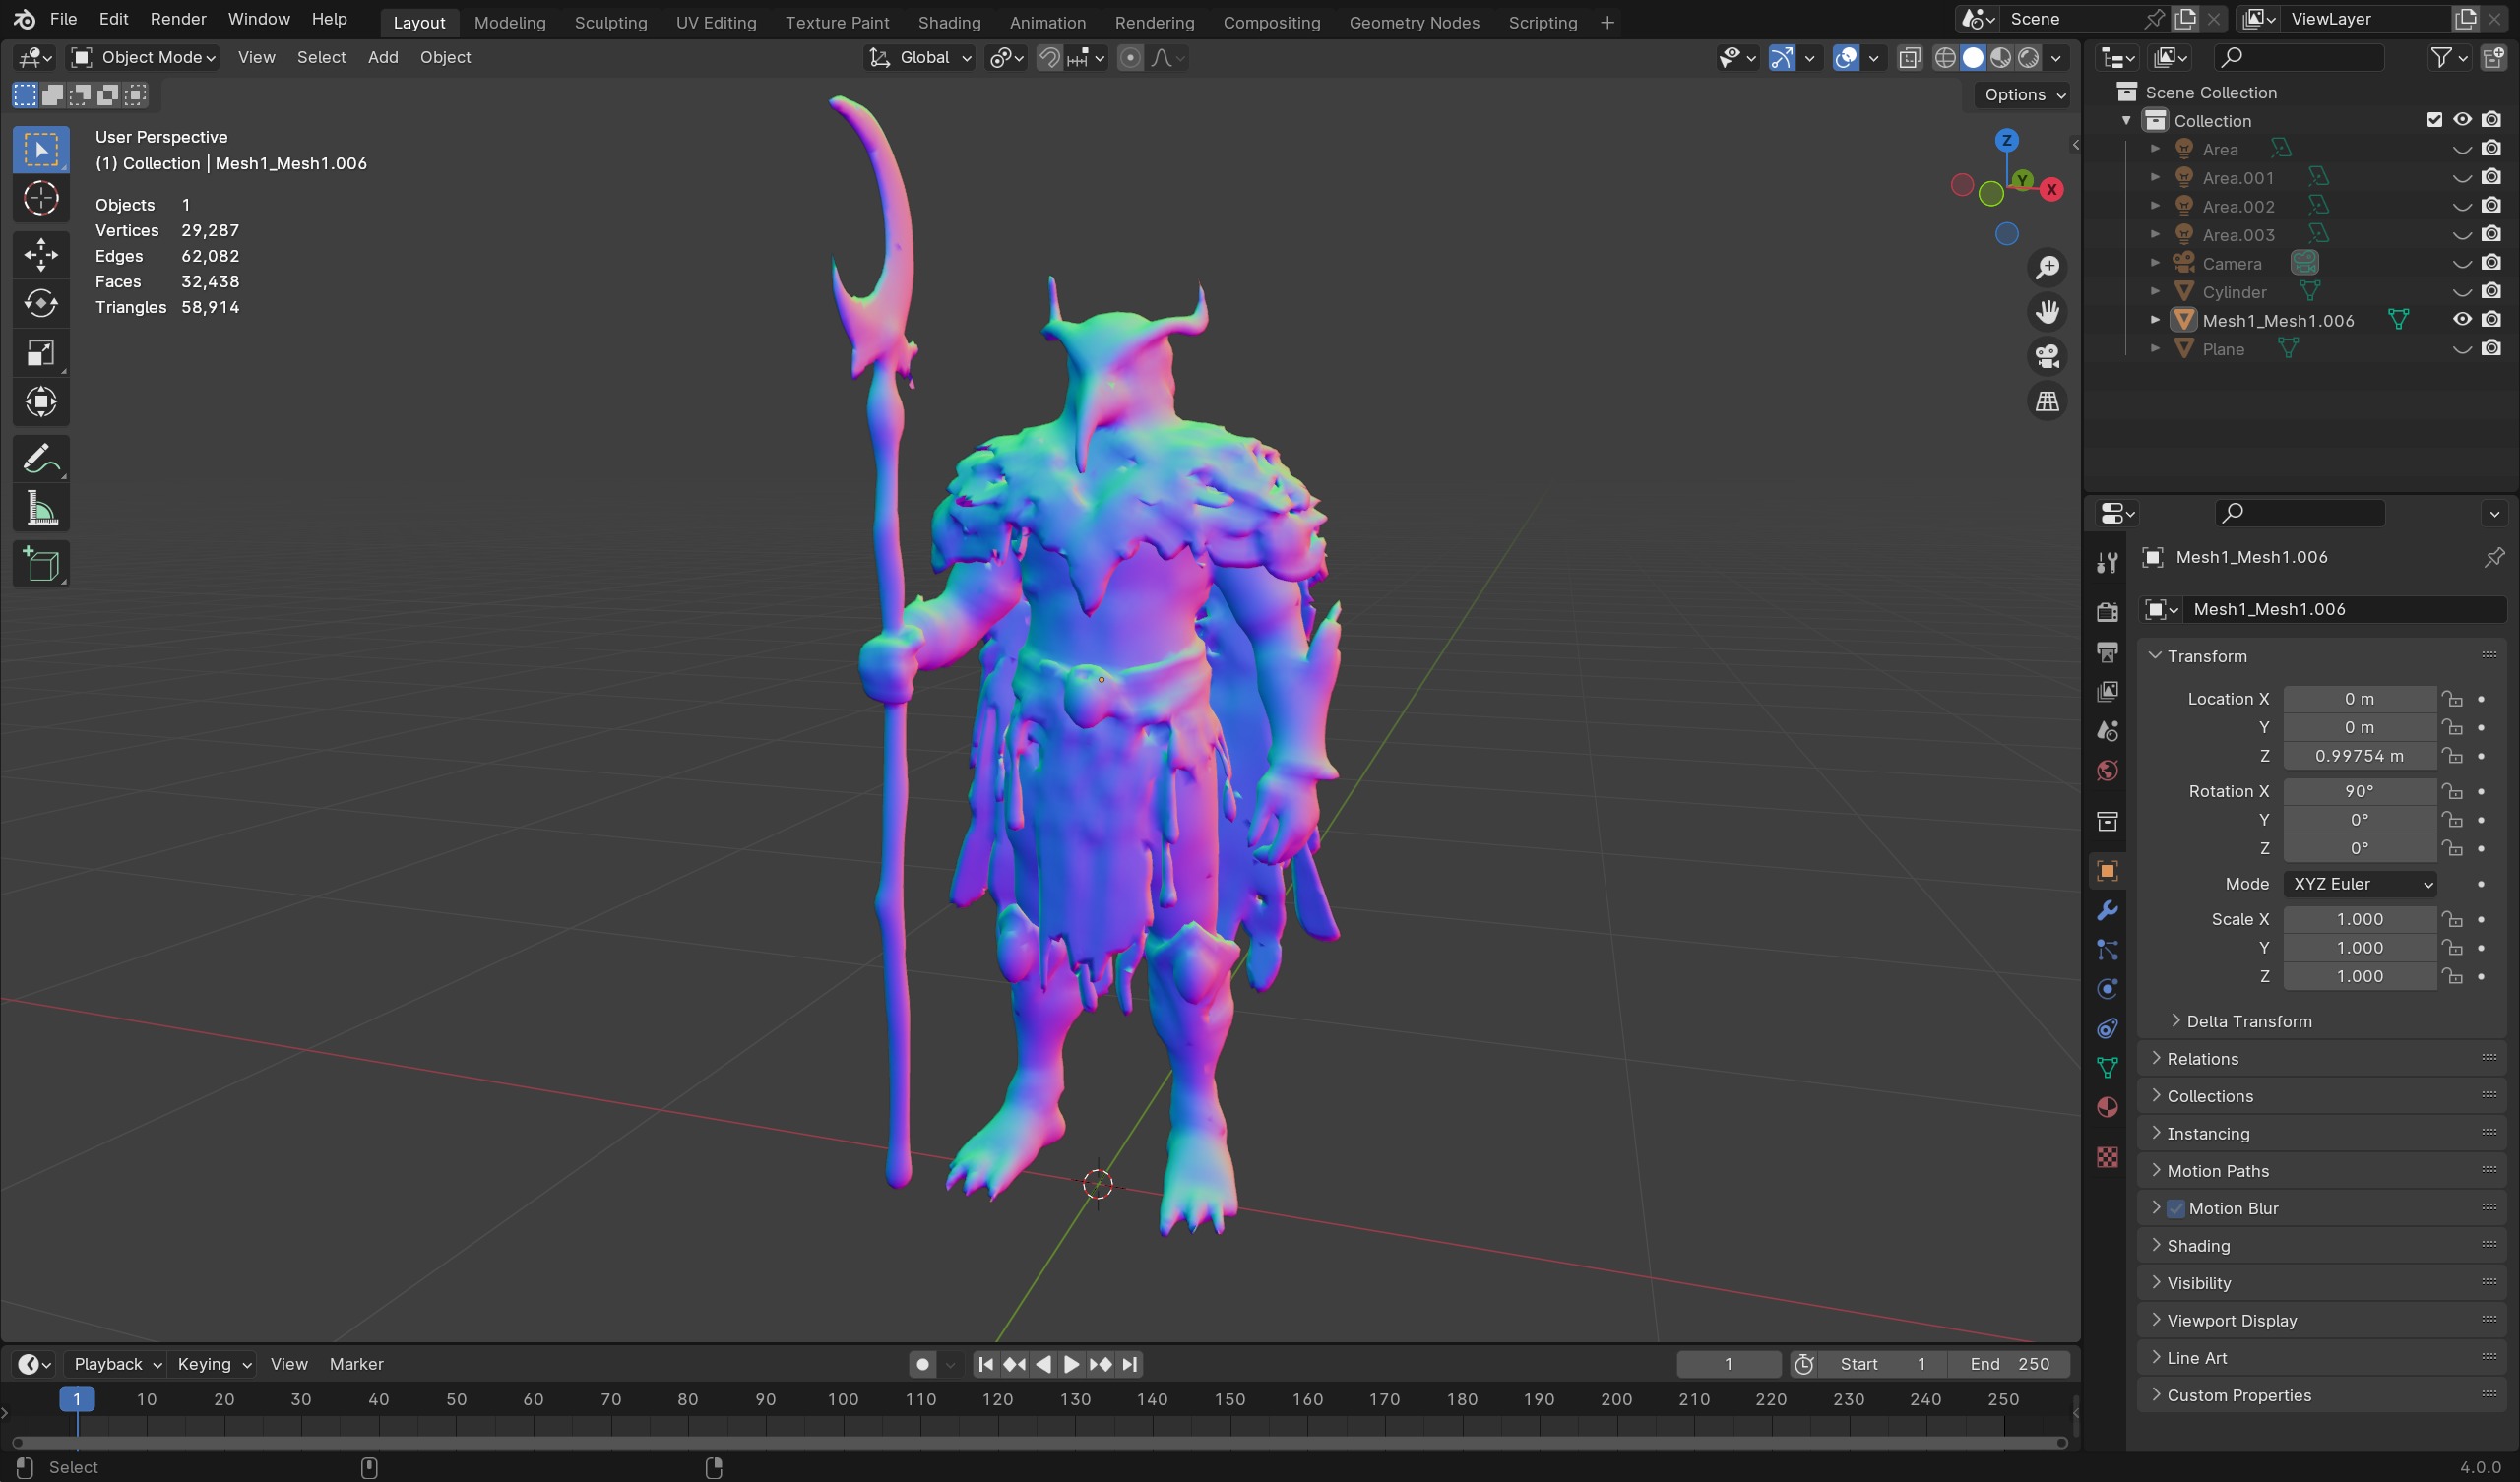Toggle viewport gizmos

click(x=1781, y=58)
